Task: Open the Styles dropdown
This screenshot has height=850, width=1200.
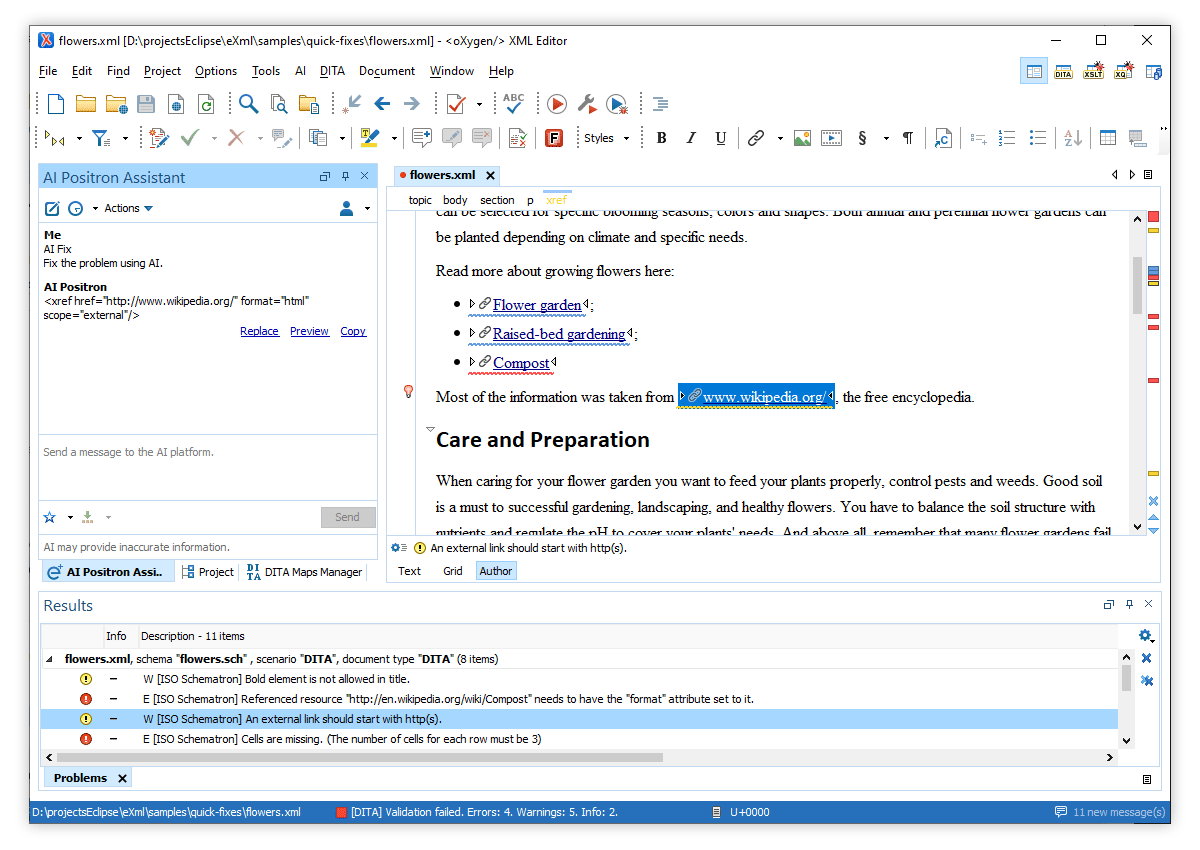Action: click(606, 138)
